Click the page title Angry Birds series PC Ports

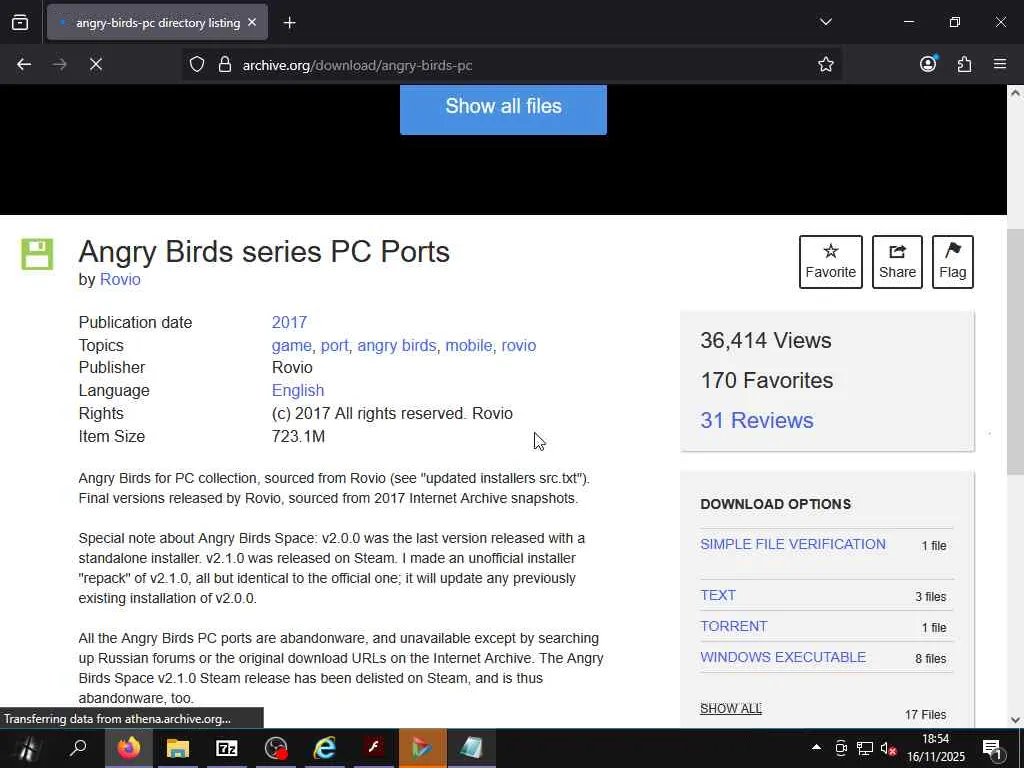[264, 252]
